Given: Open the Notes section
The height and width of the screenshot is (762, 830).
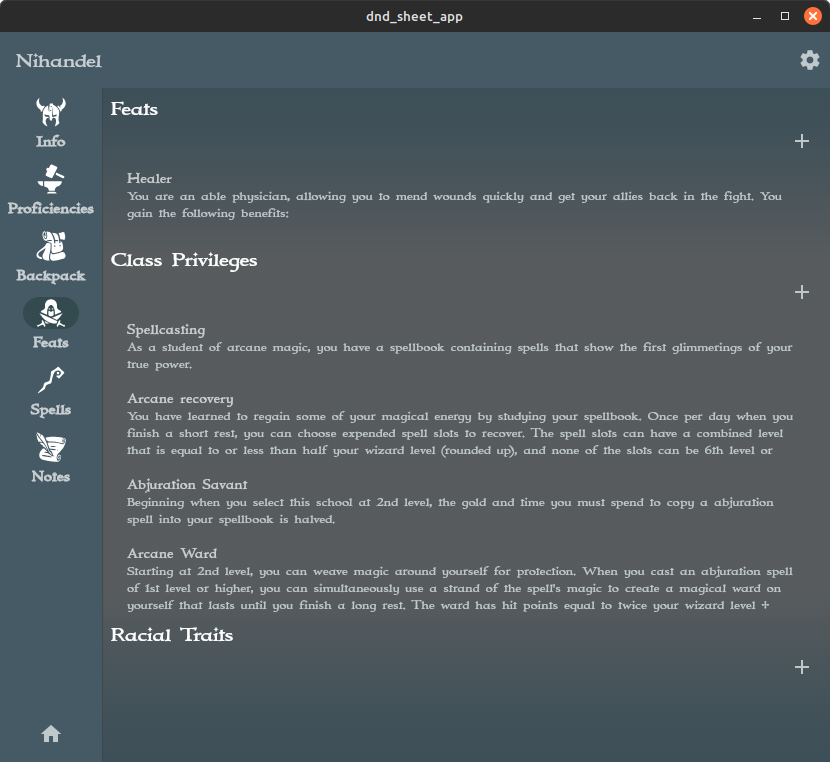Looking at the screenshot, I should coord(50,456).
